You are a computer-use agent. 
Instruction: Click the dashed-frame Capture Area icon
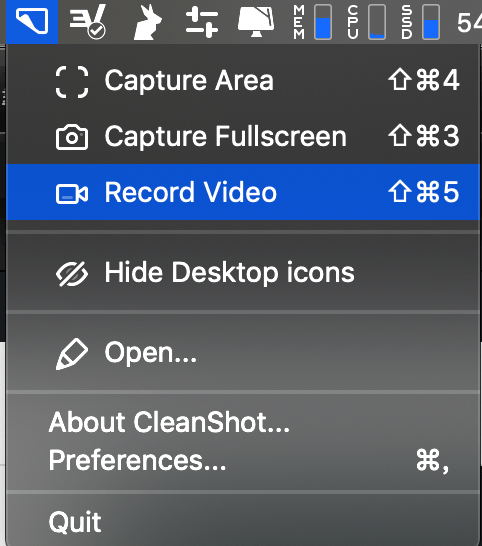pos(72,81)
